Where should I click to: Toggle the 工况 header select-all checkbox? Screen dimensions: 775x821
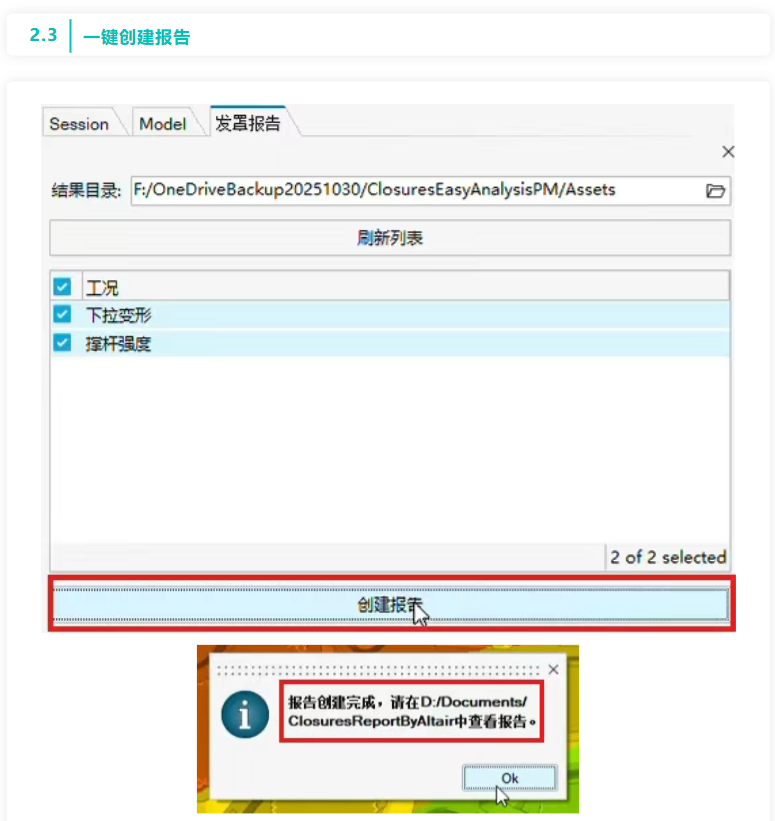62,286
